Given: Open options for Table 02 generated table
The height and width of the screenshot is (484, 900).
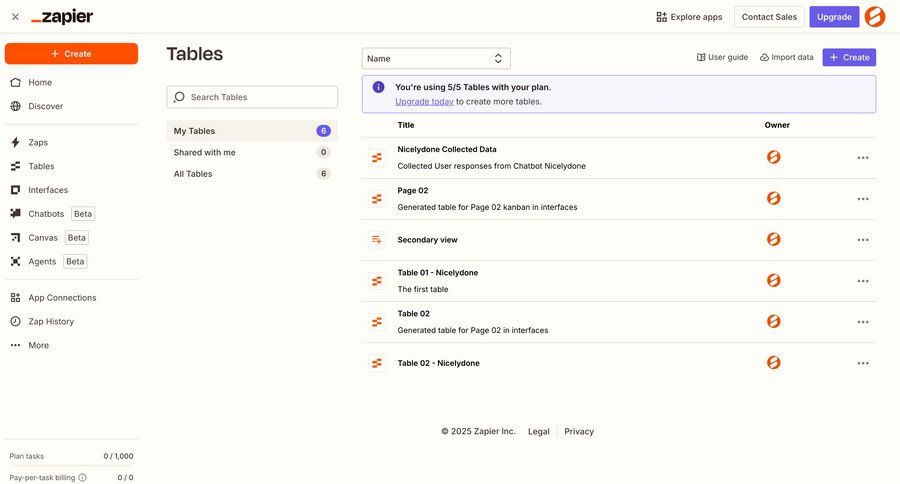Looking at the screenshot, I should pyautogui.click(x=863, y=322).
